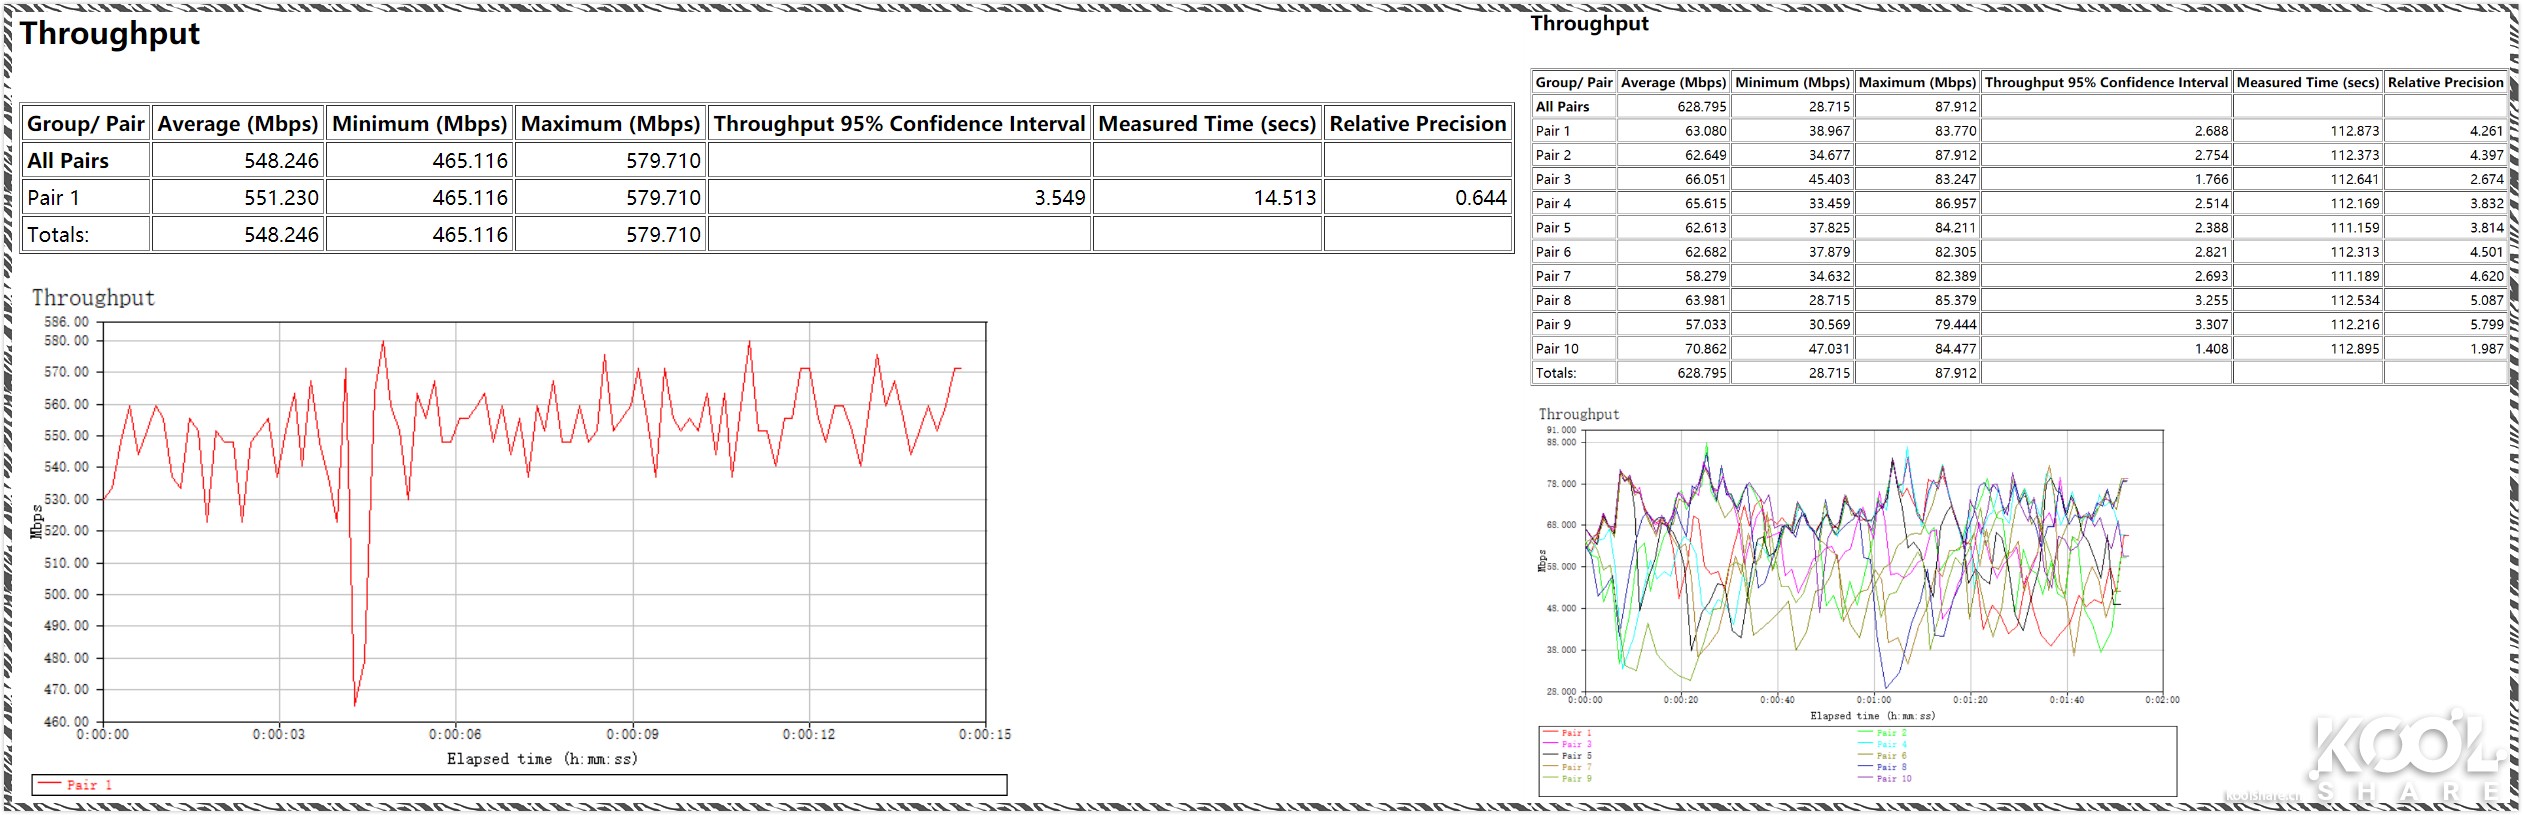
Task: Click right table's "Measured Time (secs)" header
Action: [2308, 83]
